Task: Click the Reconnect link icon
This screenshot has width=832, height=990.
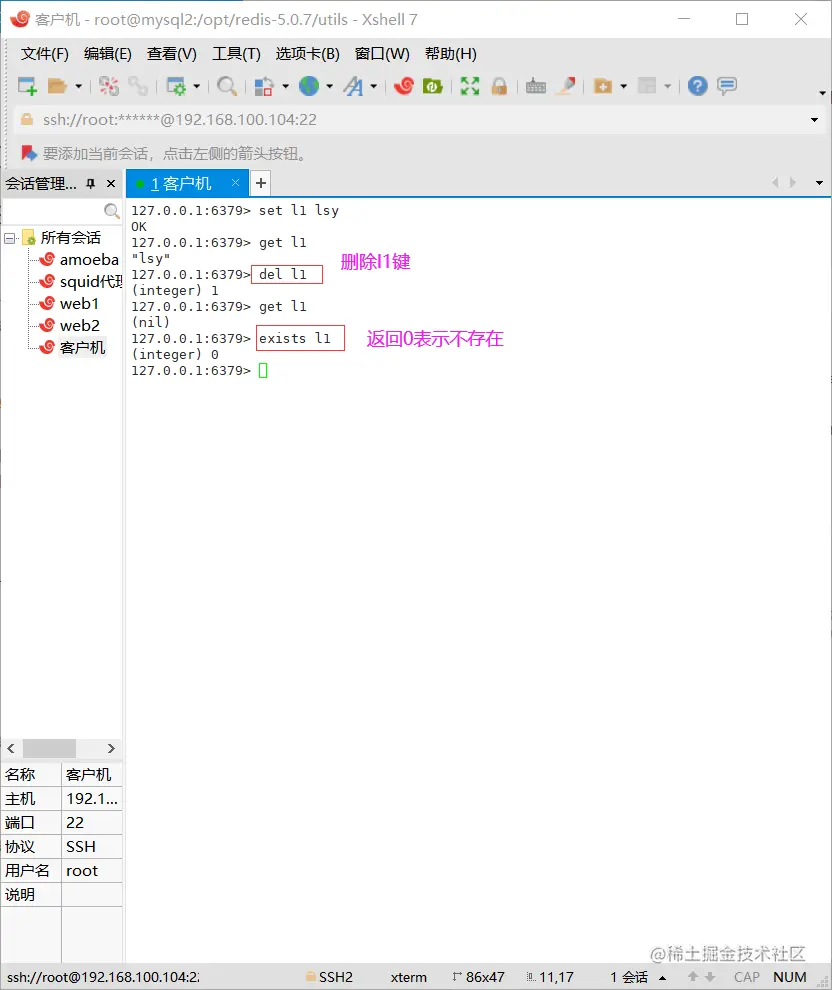Action: coord(138,86)
